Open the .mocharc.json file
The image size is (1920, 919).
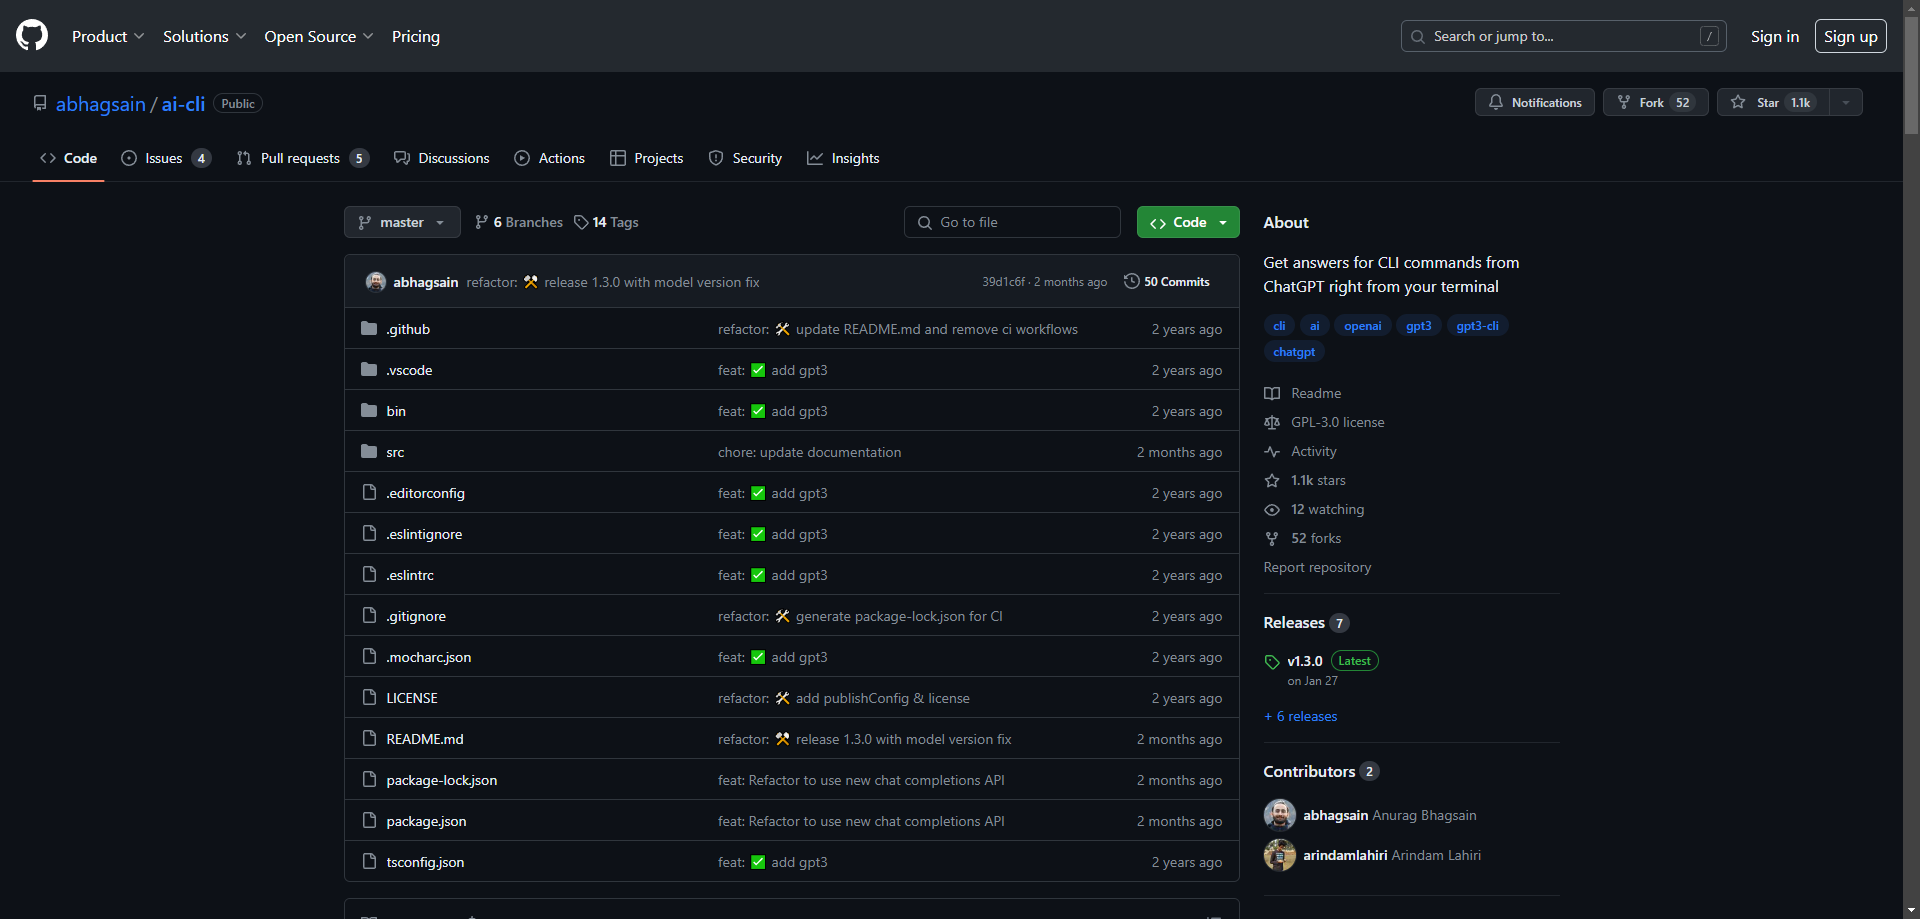tap(429, 657)
